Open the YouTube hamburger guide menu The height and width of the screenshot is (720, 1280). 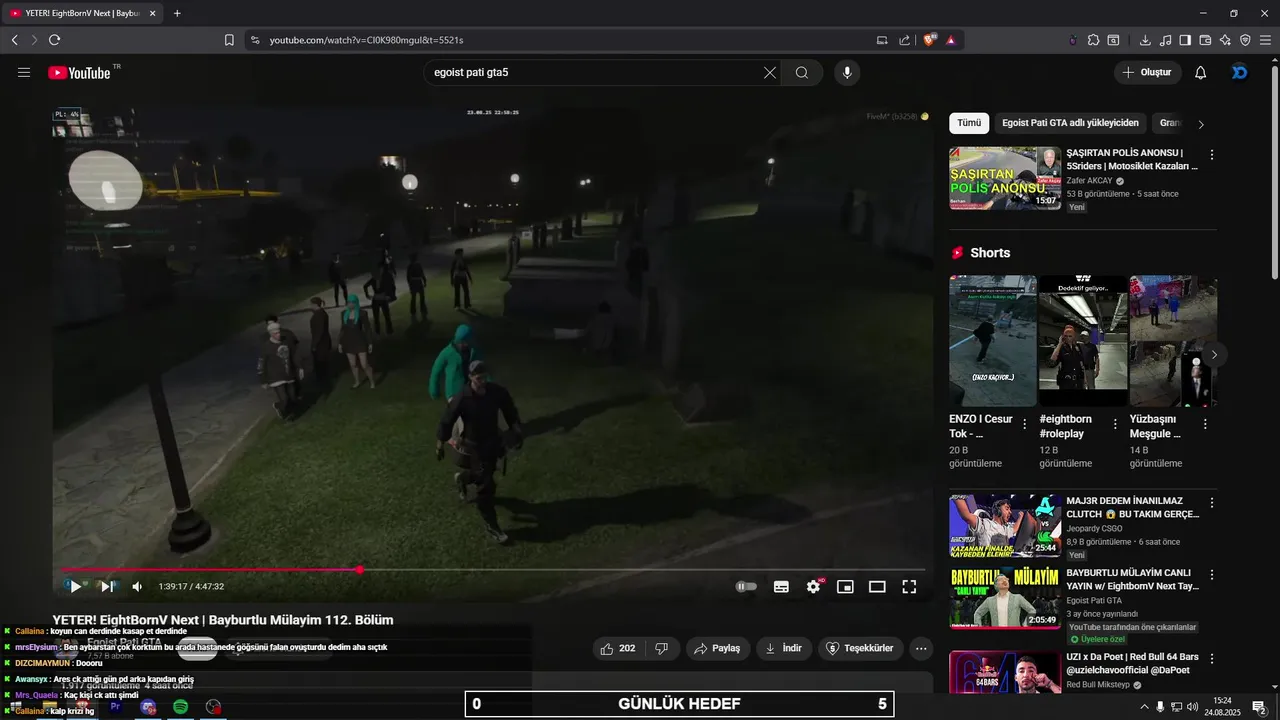pyautogui.click(x=24, y=72)
